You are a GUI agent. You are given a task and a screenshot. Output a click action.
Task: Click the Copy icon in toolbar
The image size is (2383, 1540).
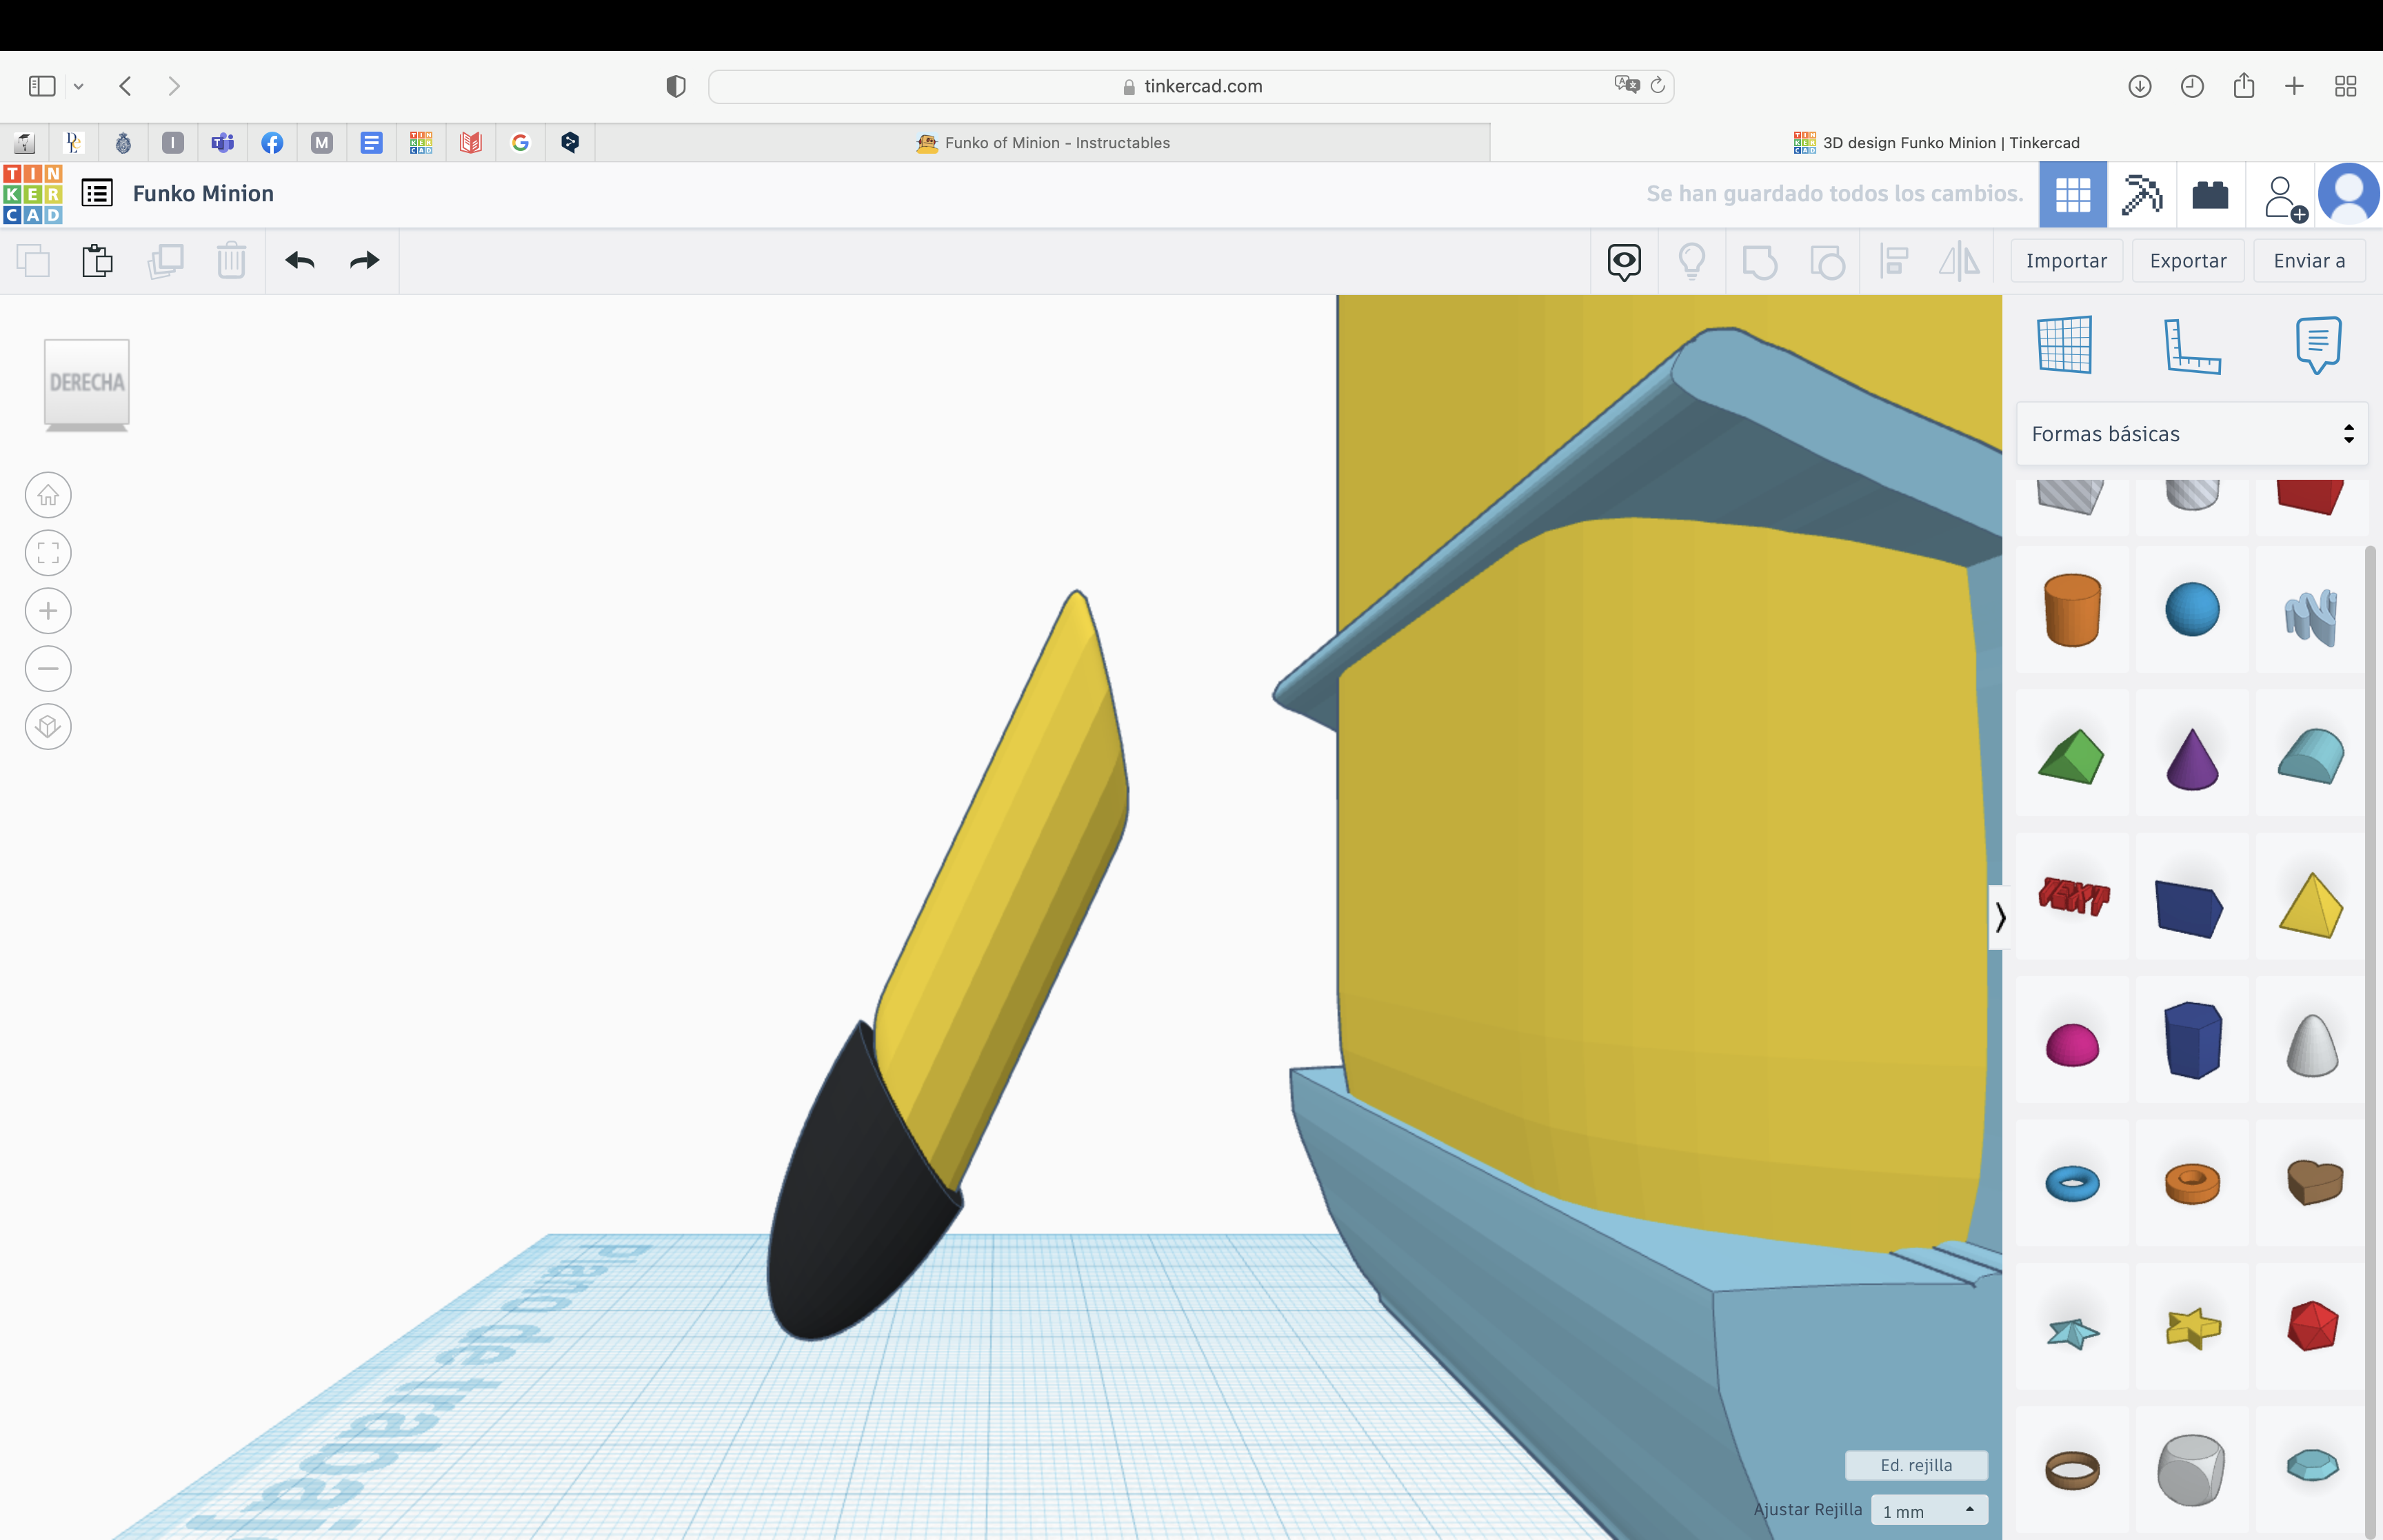[33, 261]
